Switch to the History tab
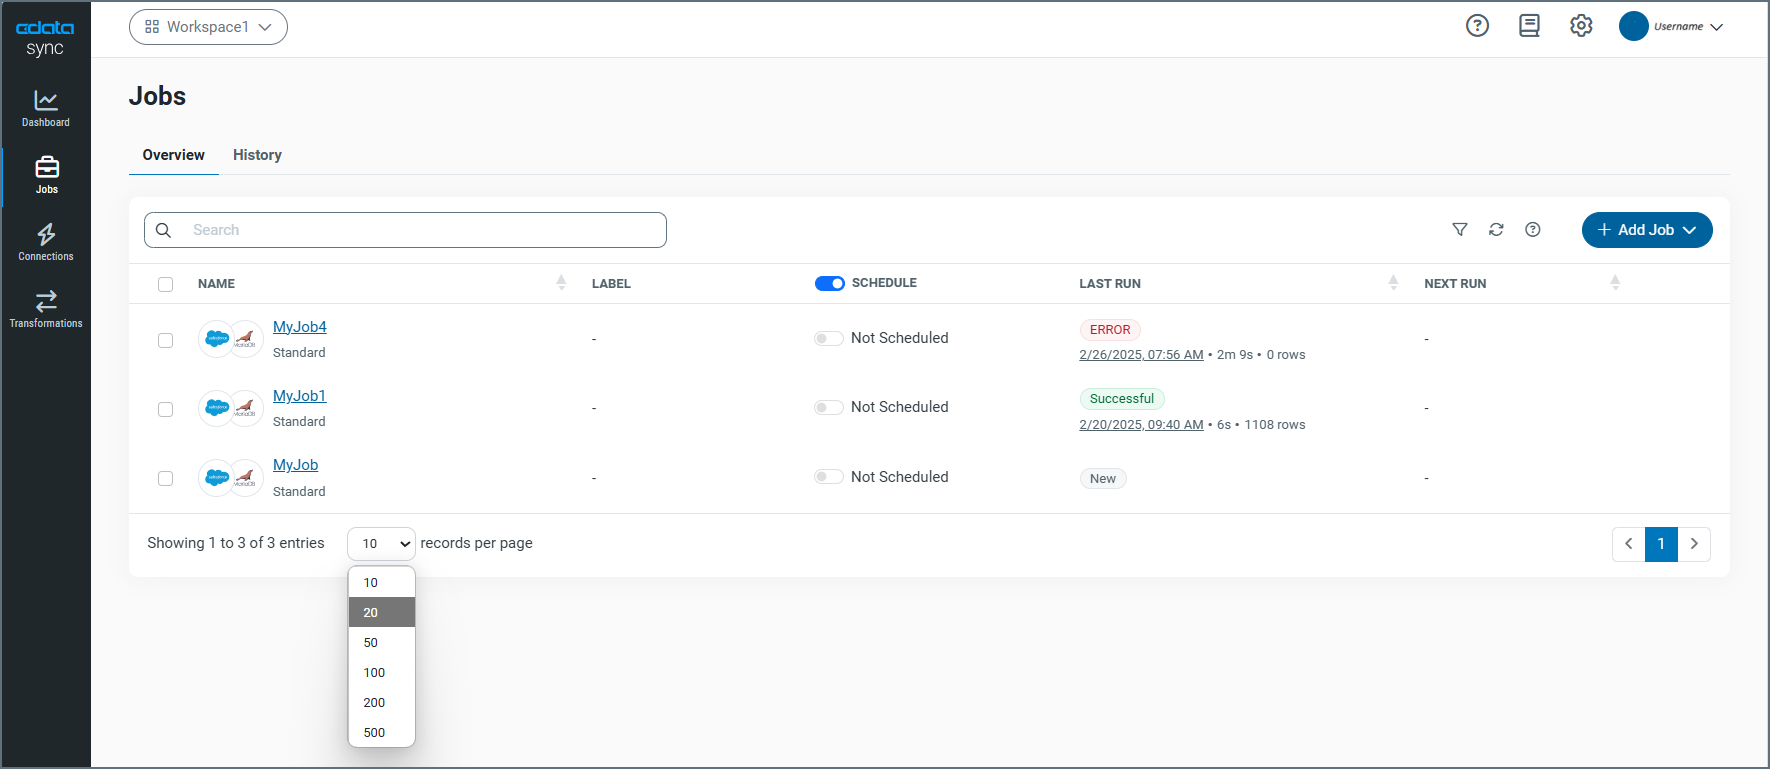 click(x=257, y=155)
